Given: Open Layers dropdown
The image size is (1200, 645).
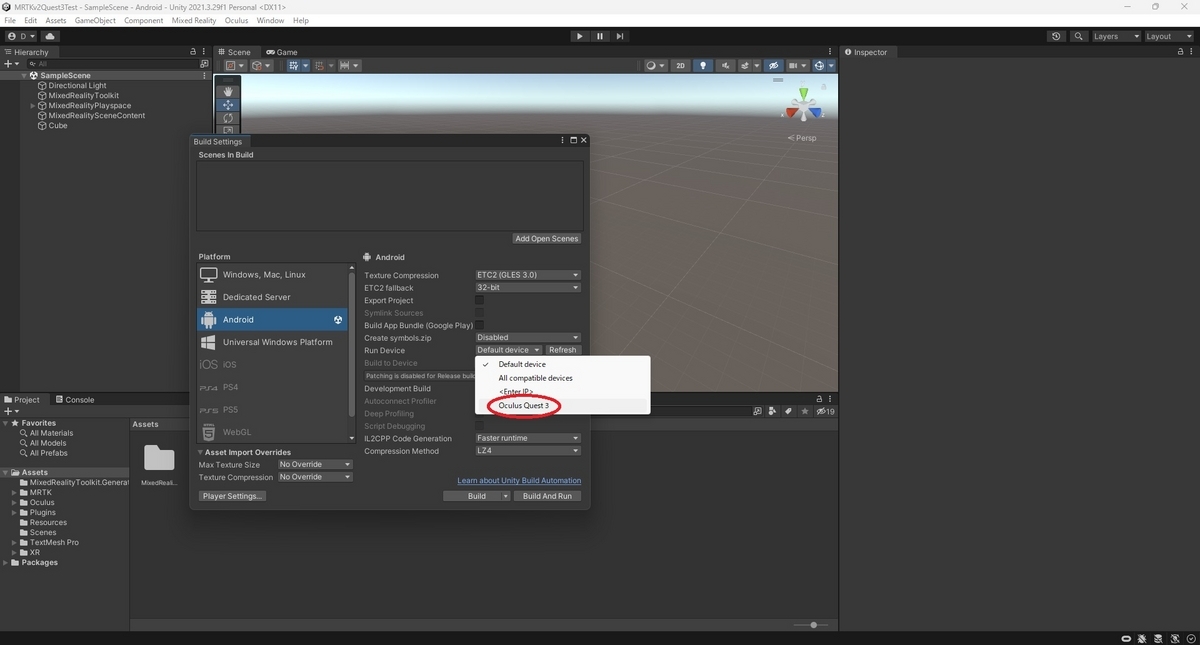Looking at the screenshot, I should point(1115,36).
